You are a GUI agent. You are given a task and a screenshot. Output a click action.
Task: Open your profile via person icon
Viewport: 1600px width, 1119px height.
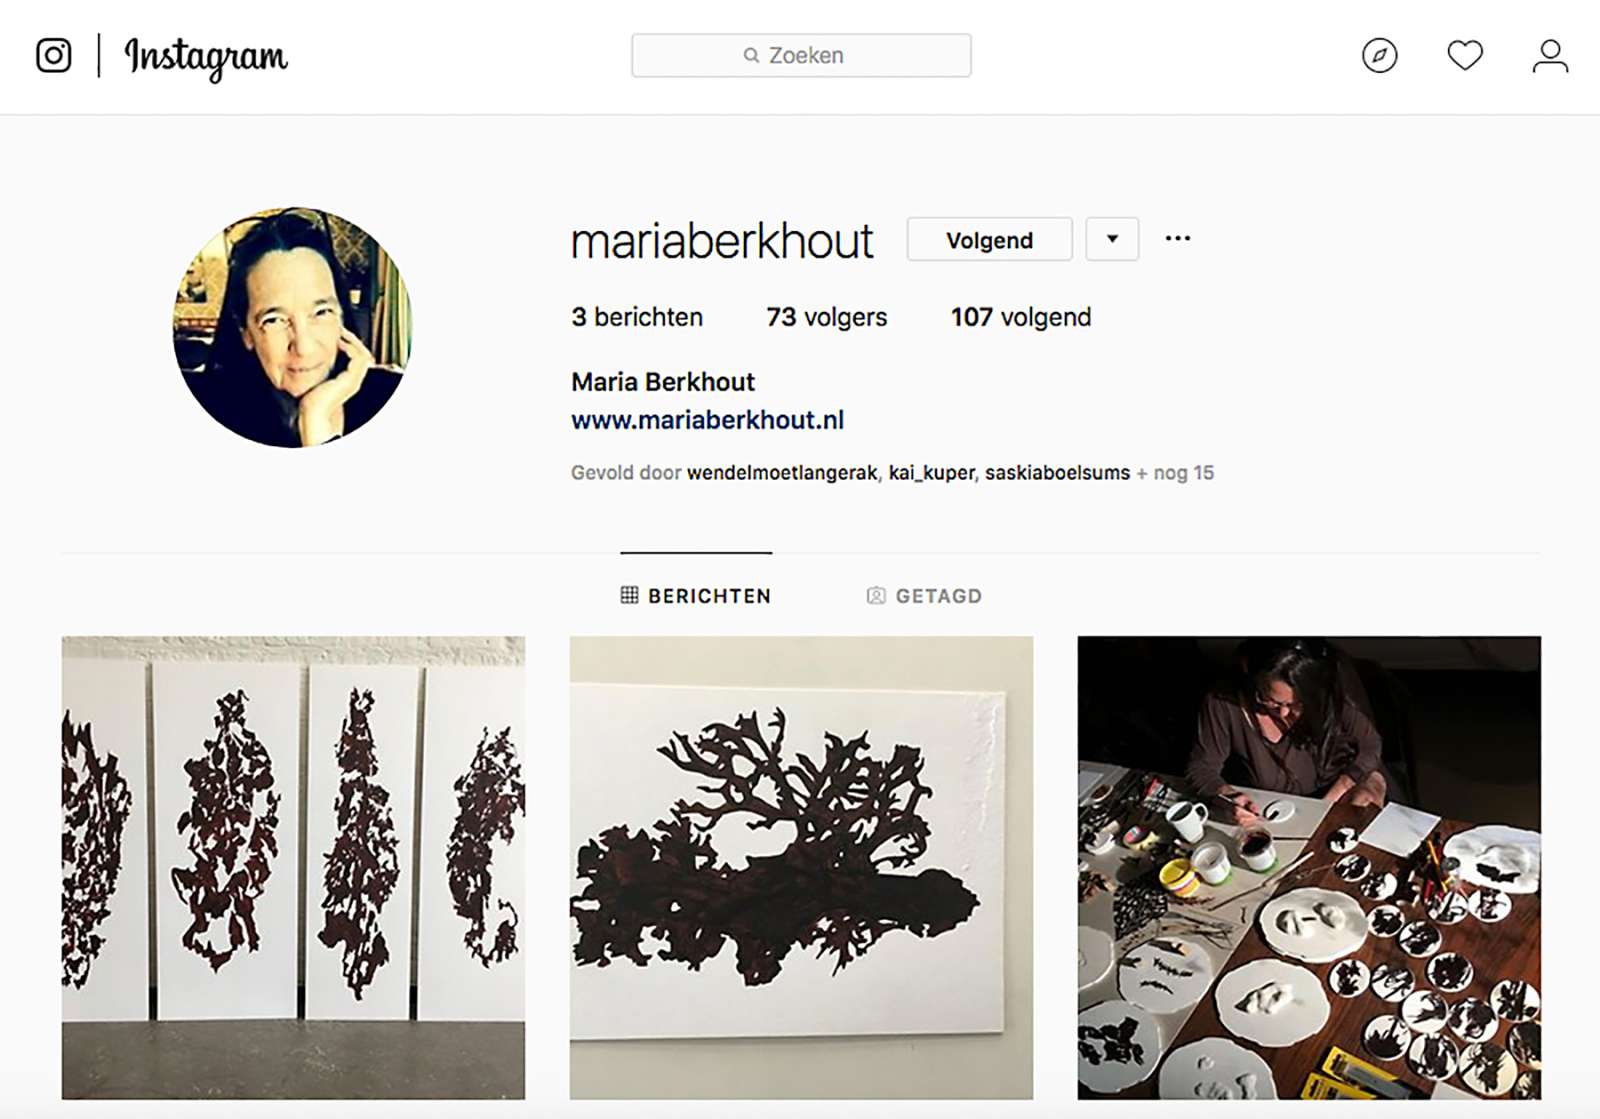click(1550, 55)
